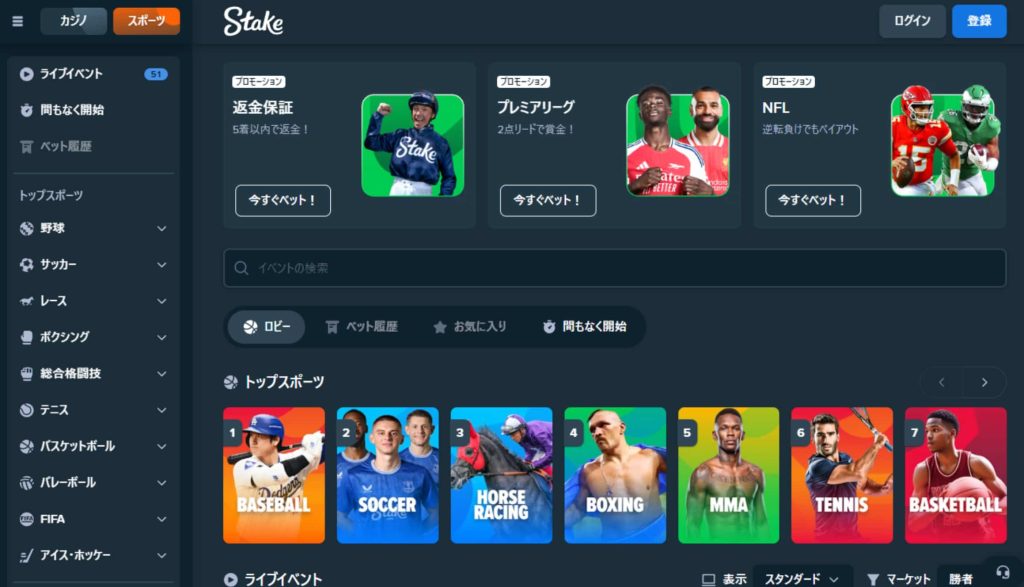
Task: Open the Horse Racing sport card
Action: click(x=501, y=475)
